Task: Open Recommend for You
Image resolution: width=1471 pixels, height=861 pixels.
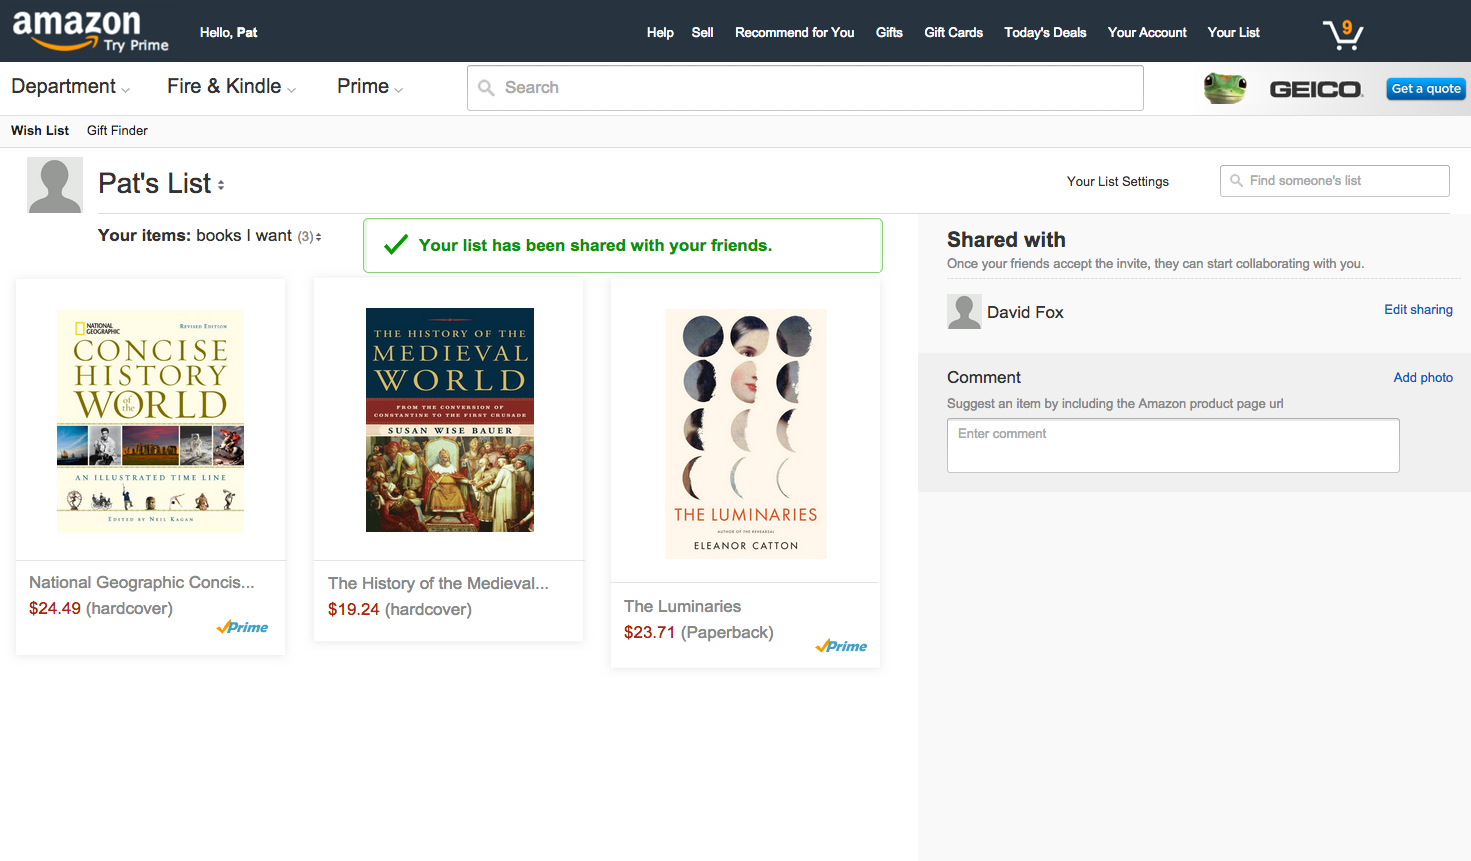Action: (795, 32)
